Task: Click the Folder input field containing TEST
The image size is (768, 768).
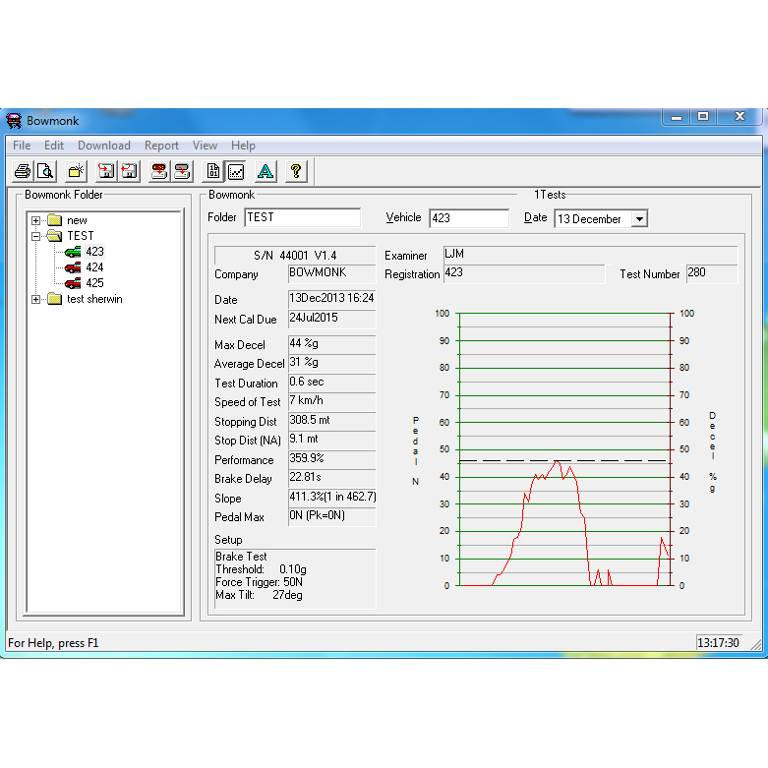Action: coord(302,217)
